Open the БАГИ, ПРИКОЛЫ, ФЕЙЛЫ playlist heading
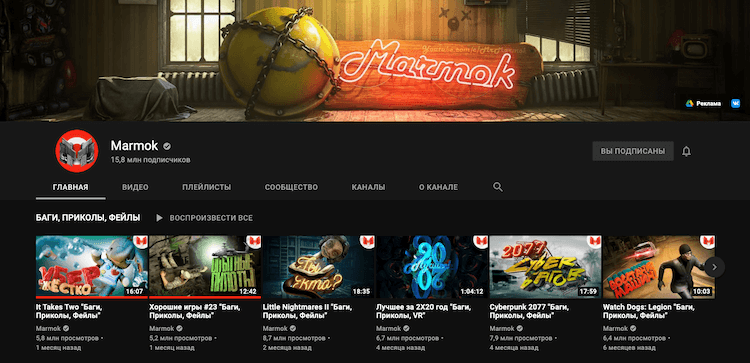 click(88, 218)
